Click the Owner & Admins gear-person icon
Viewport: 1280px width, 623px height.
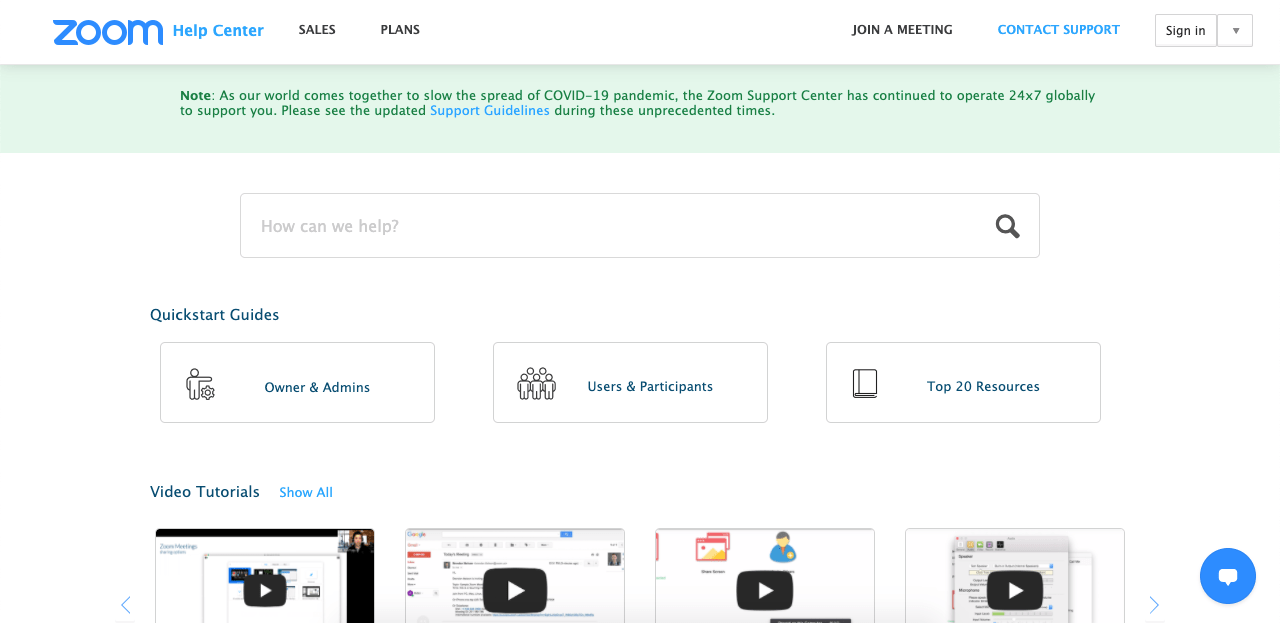click(200, 384)
